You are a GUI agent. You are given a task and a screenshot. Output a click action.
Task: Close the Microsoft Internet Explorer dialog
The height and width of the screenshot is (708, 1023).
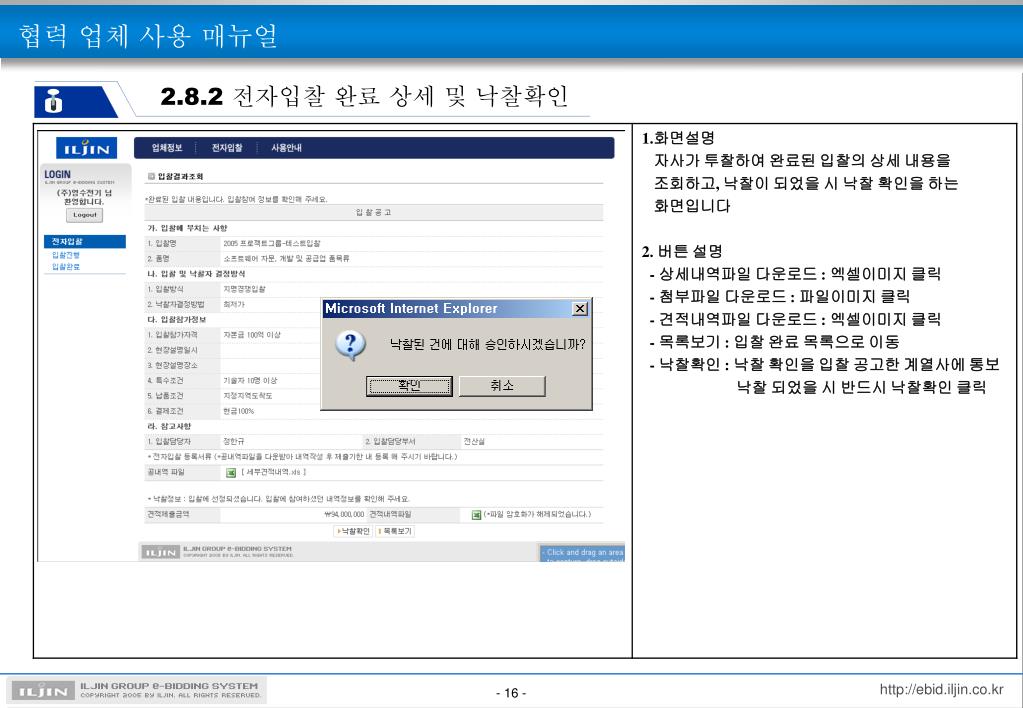(x=579, y=309)
